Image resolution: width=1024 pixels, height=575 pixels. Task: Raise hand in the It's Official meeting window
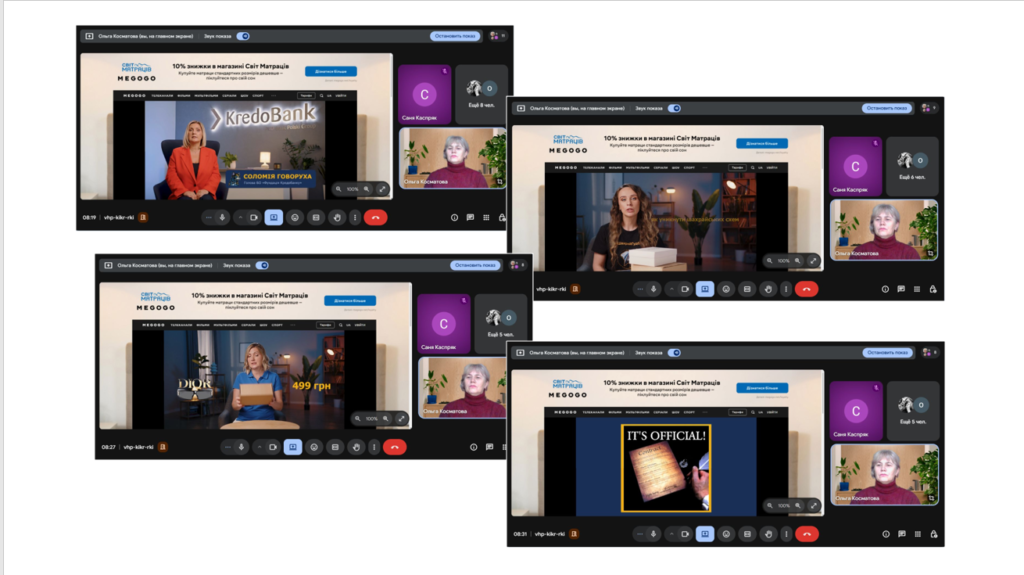coord(768,534)
